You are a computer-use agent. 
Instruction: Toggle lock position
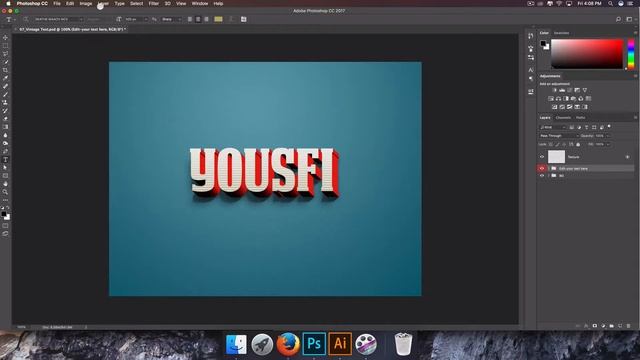(x=564, y=144)
